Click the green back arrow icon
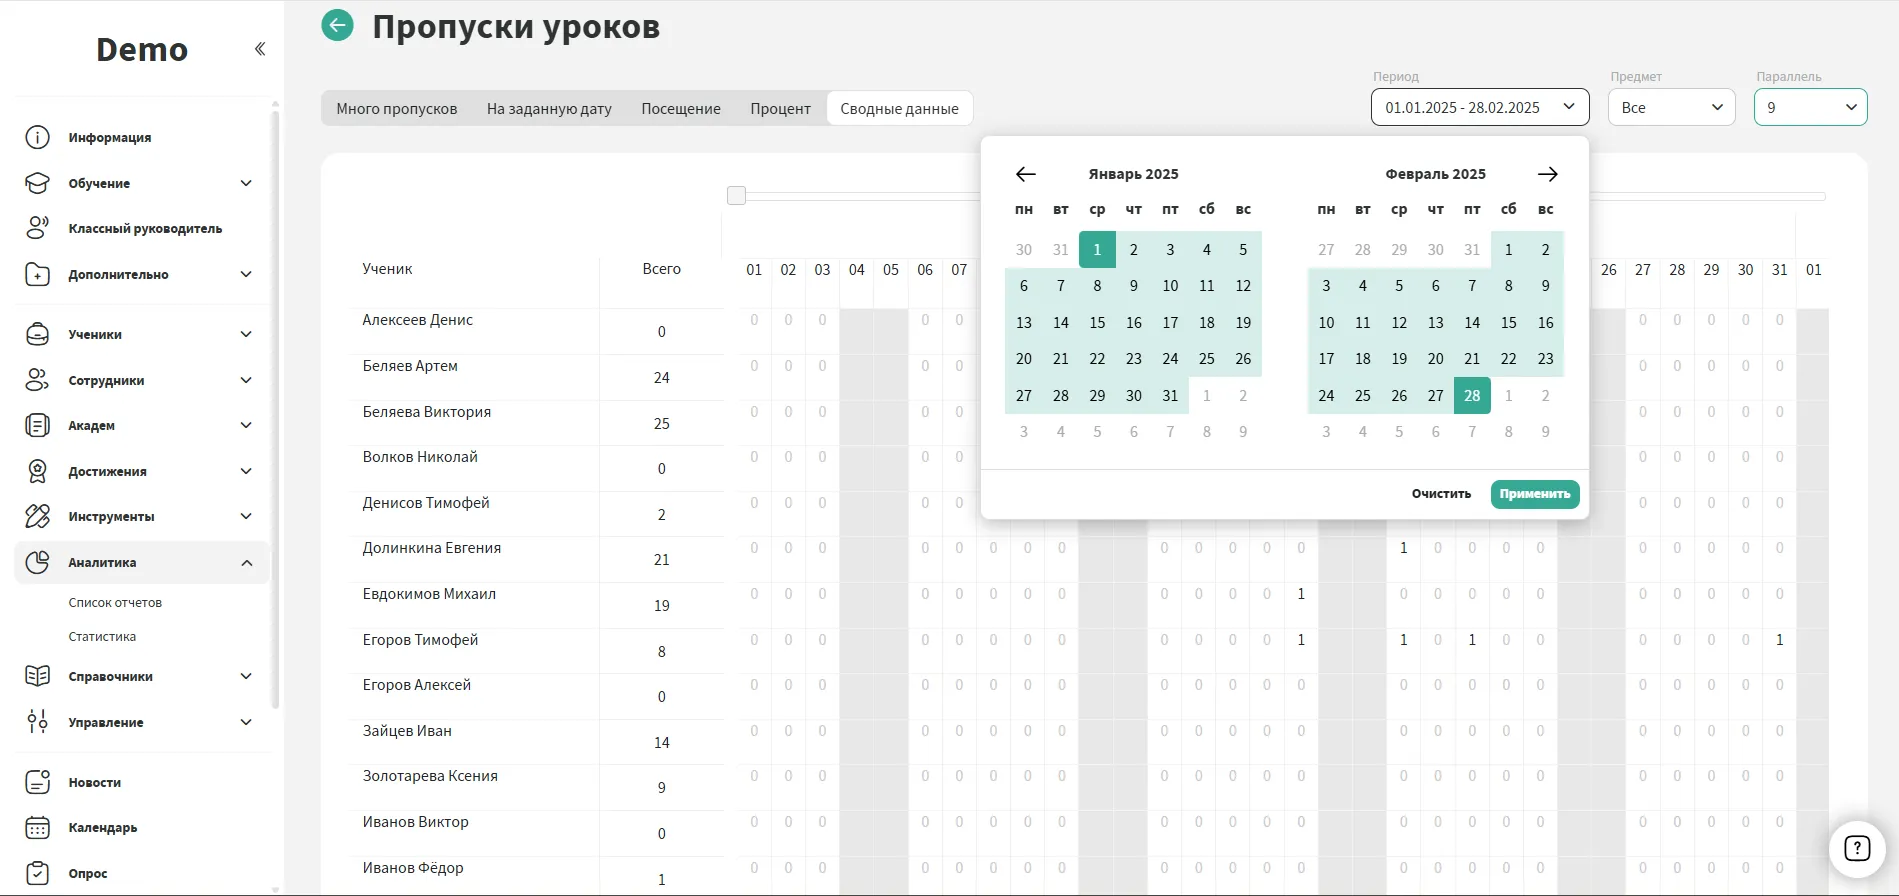 pyautogui.click(x=337, y=25)
